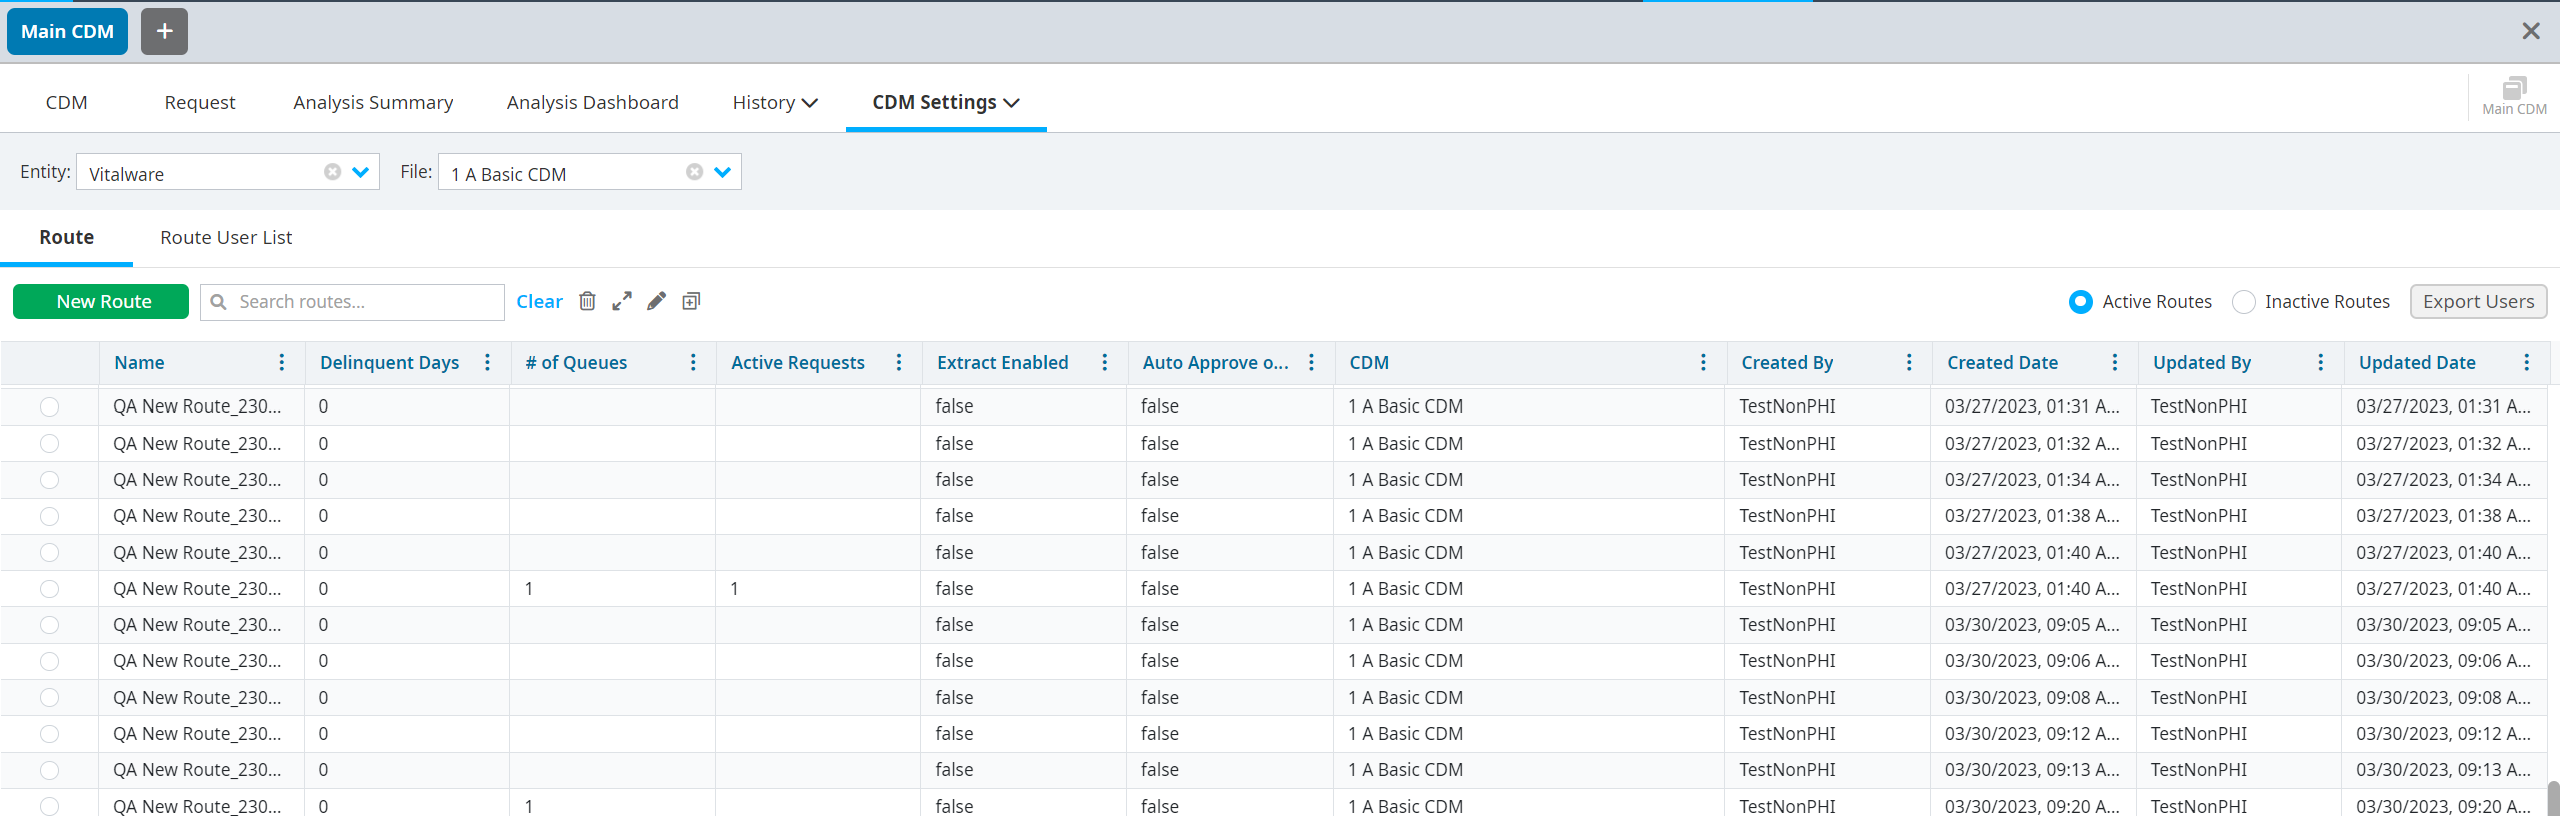Click the green New Route button
2560x816 pixels.
(101, 301)
